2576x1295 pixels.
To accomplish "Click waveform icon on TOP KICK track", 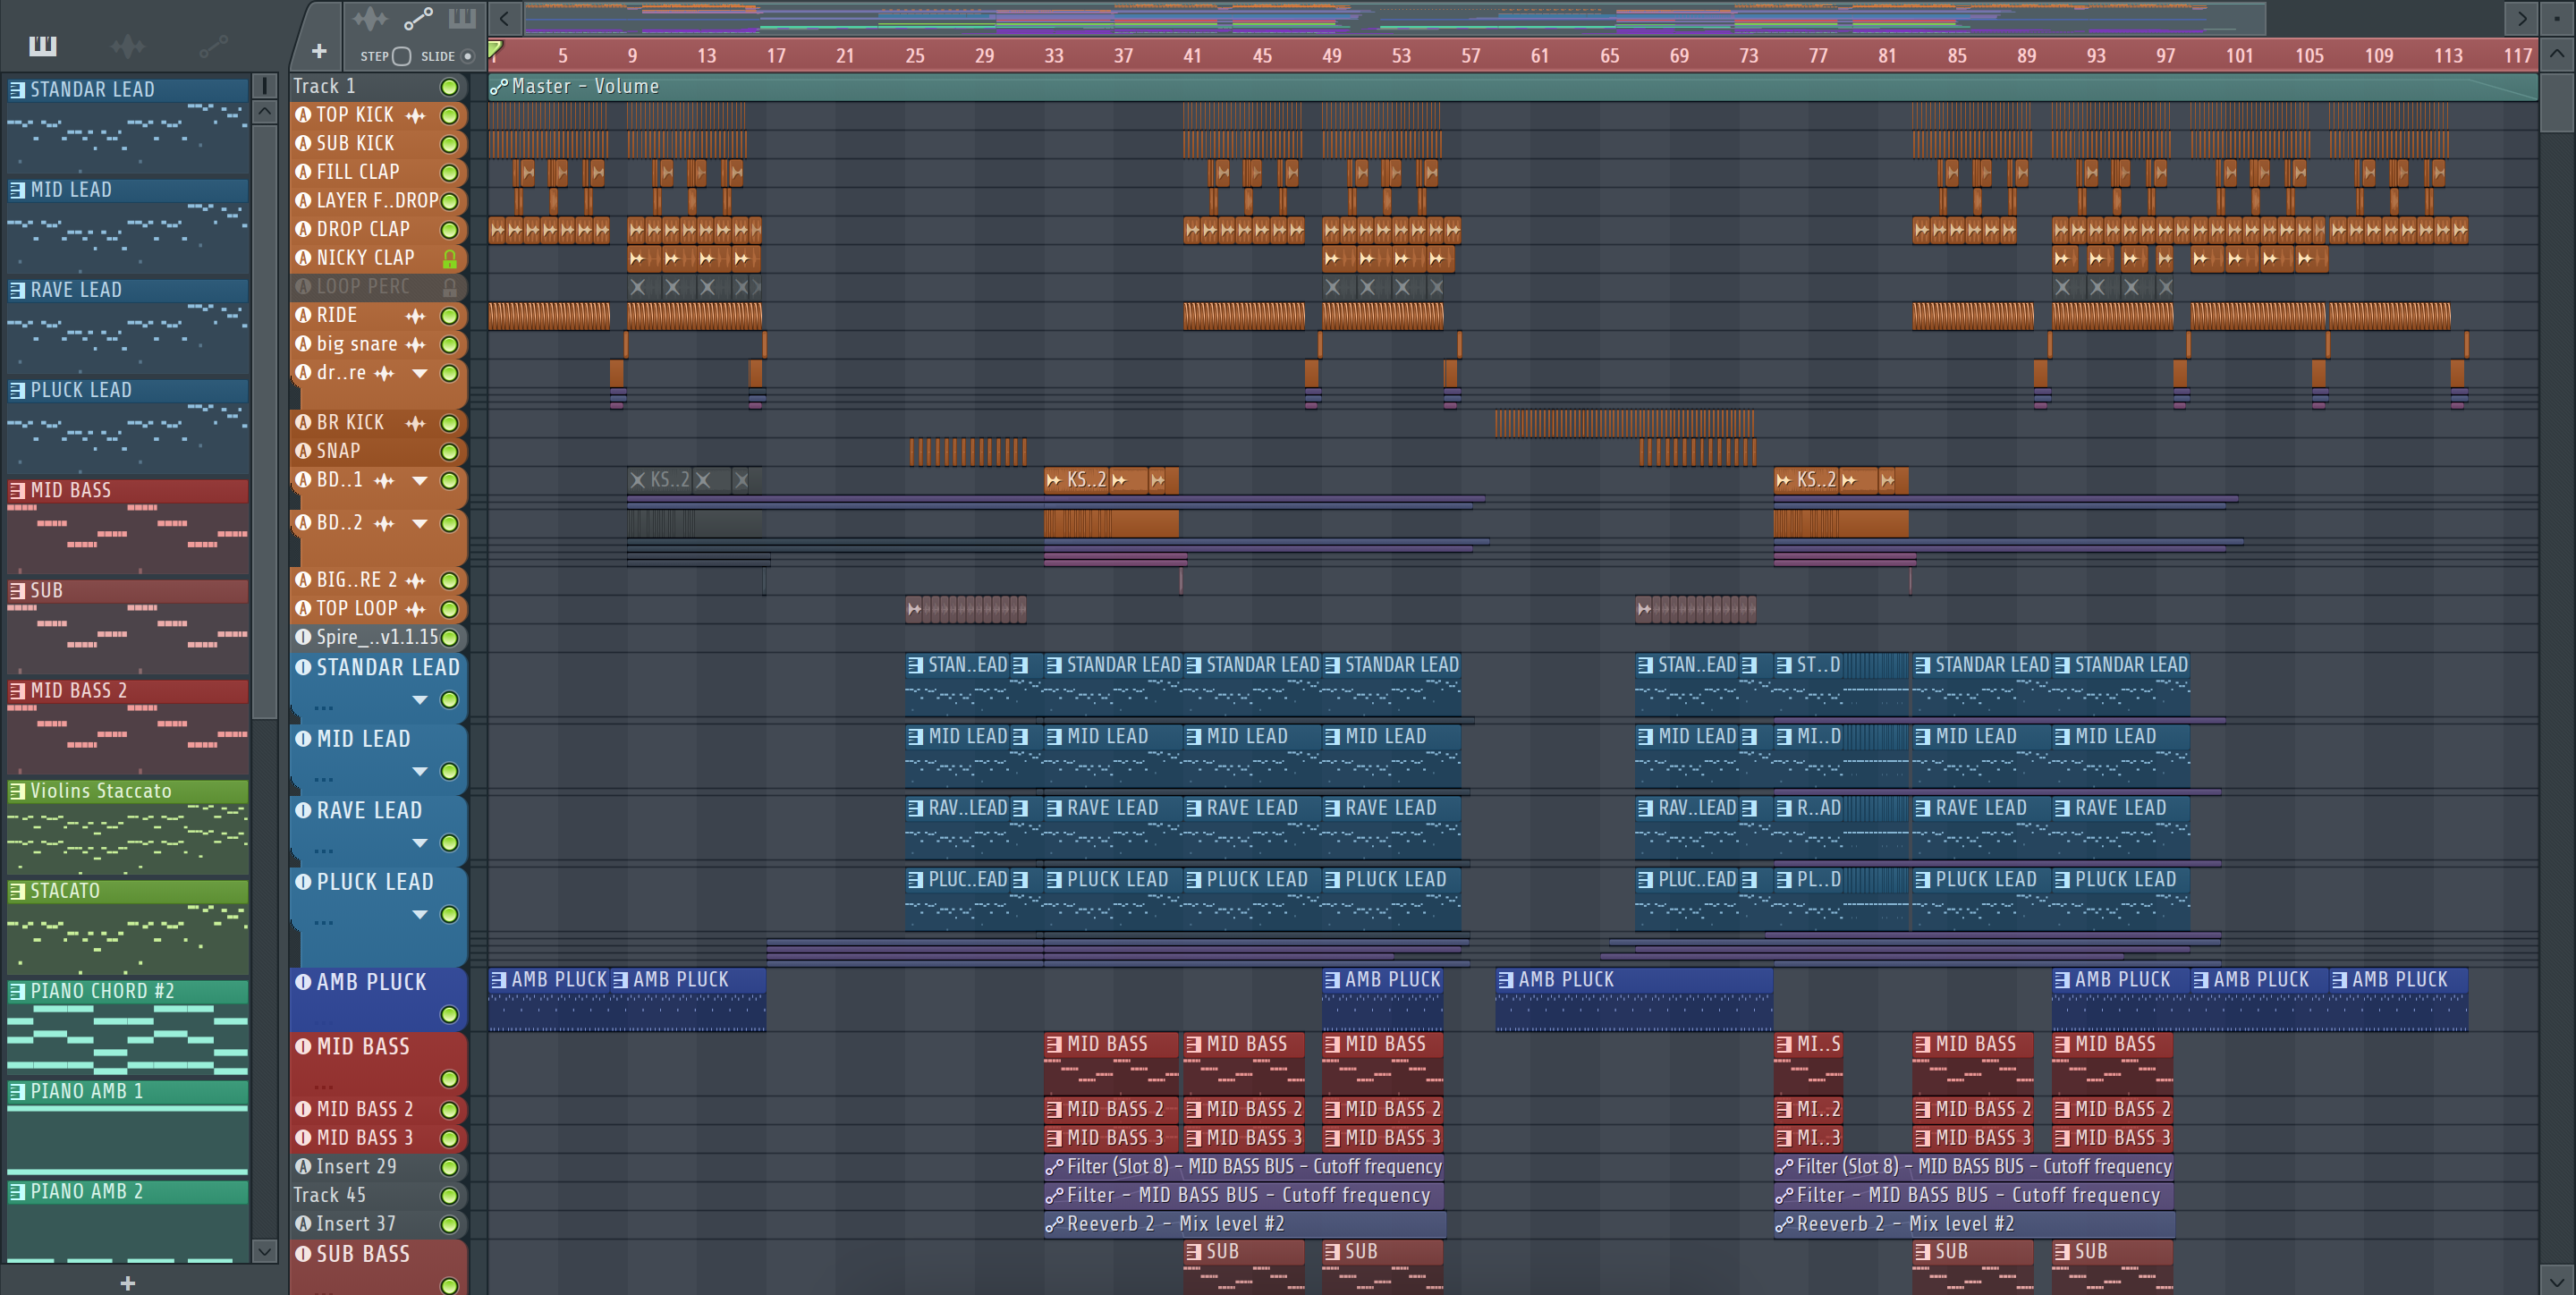I will point(415,116).
